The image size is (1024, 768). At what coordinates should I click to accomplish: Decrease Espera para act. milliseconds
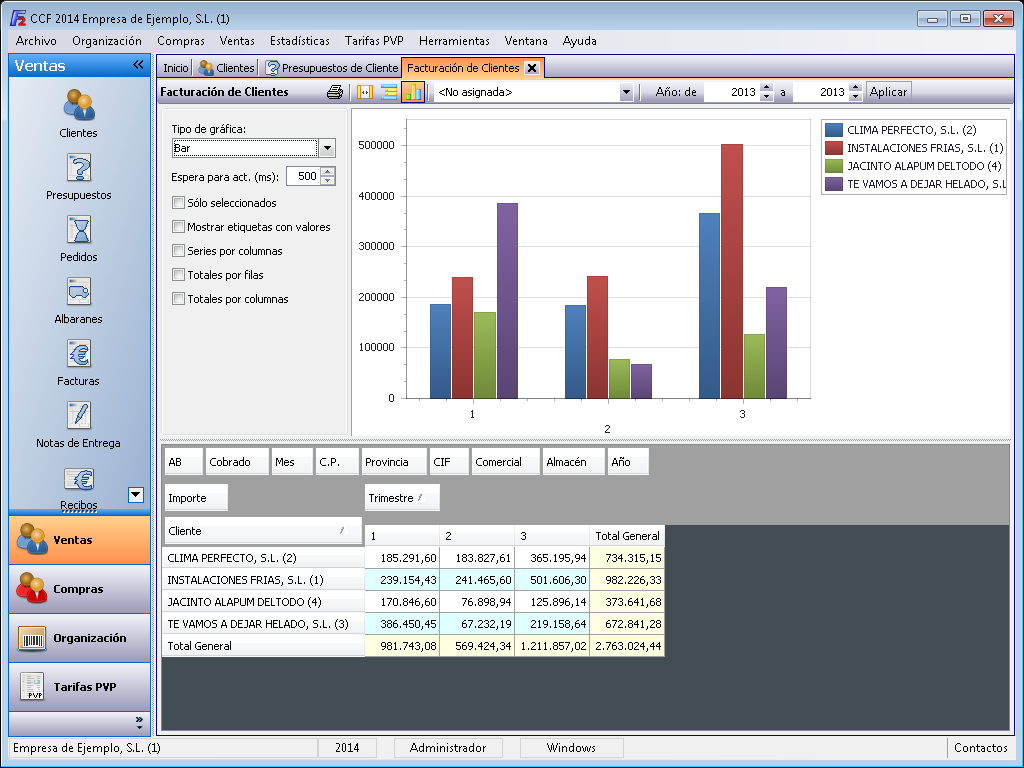pyautogui.click(x=328, y=181)
